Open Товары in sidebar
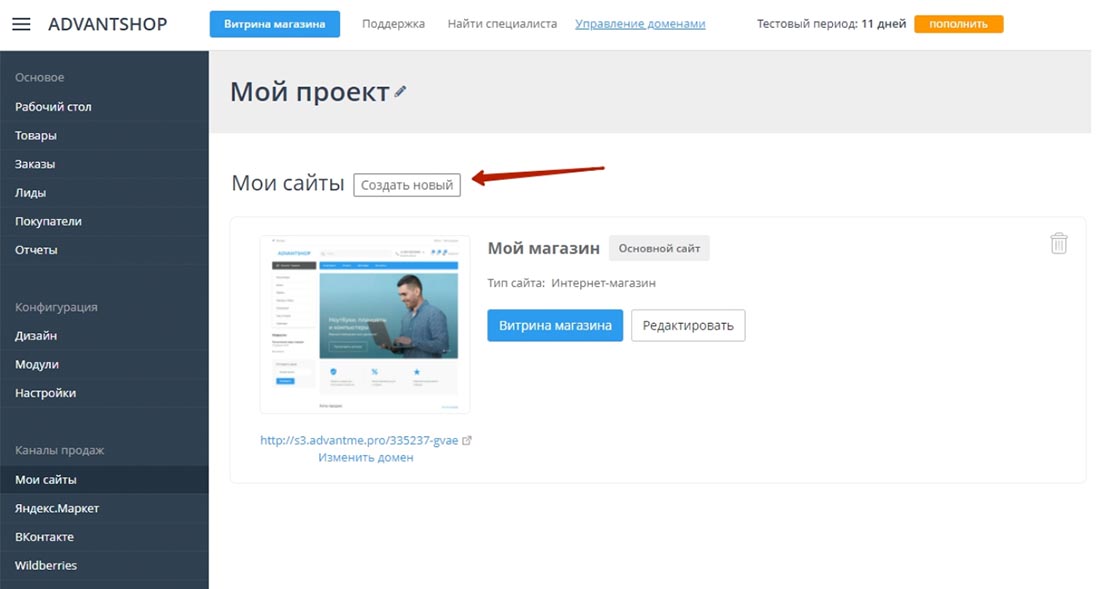The image size is (1100, 589). (104, 135)
